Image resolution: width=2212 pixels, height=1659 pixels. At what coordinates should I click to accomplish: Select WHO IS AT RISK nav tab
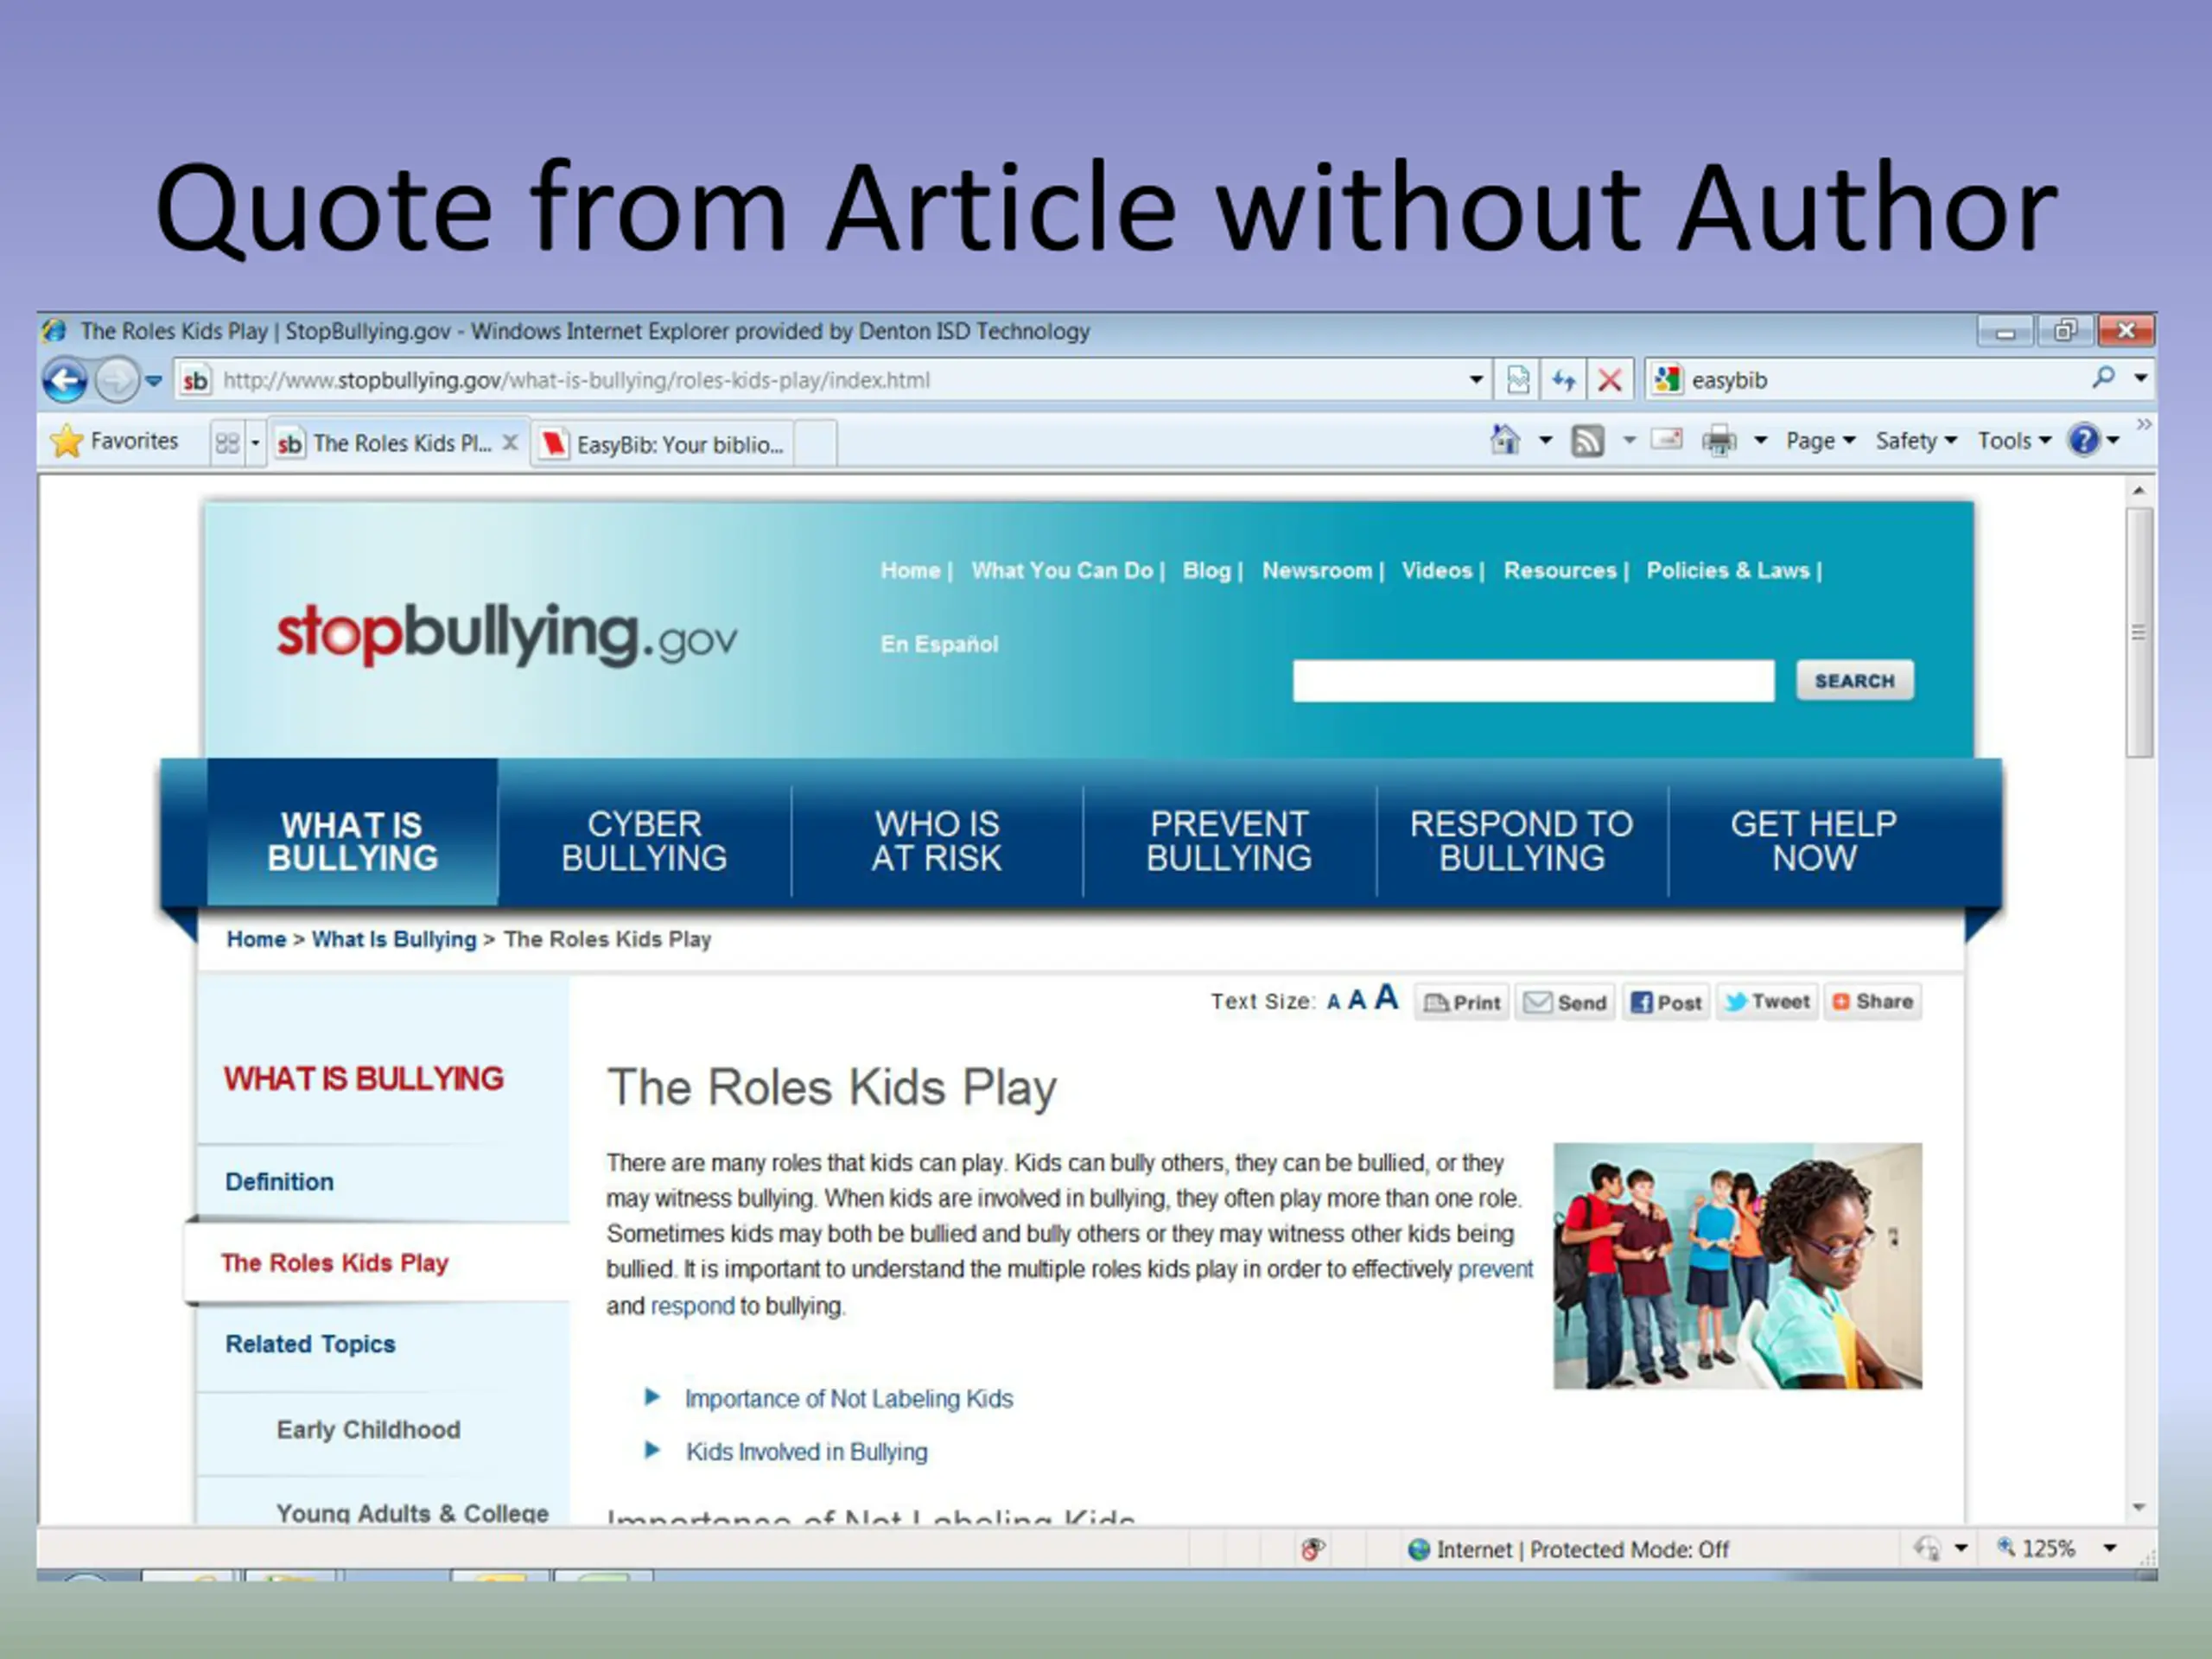click(936, 840)
